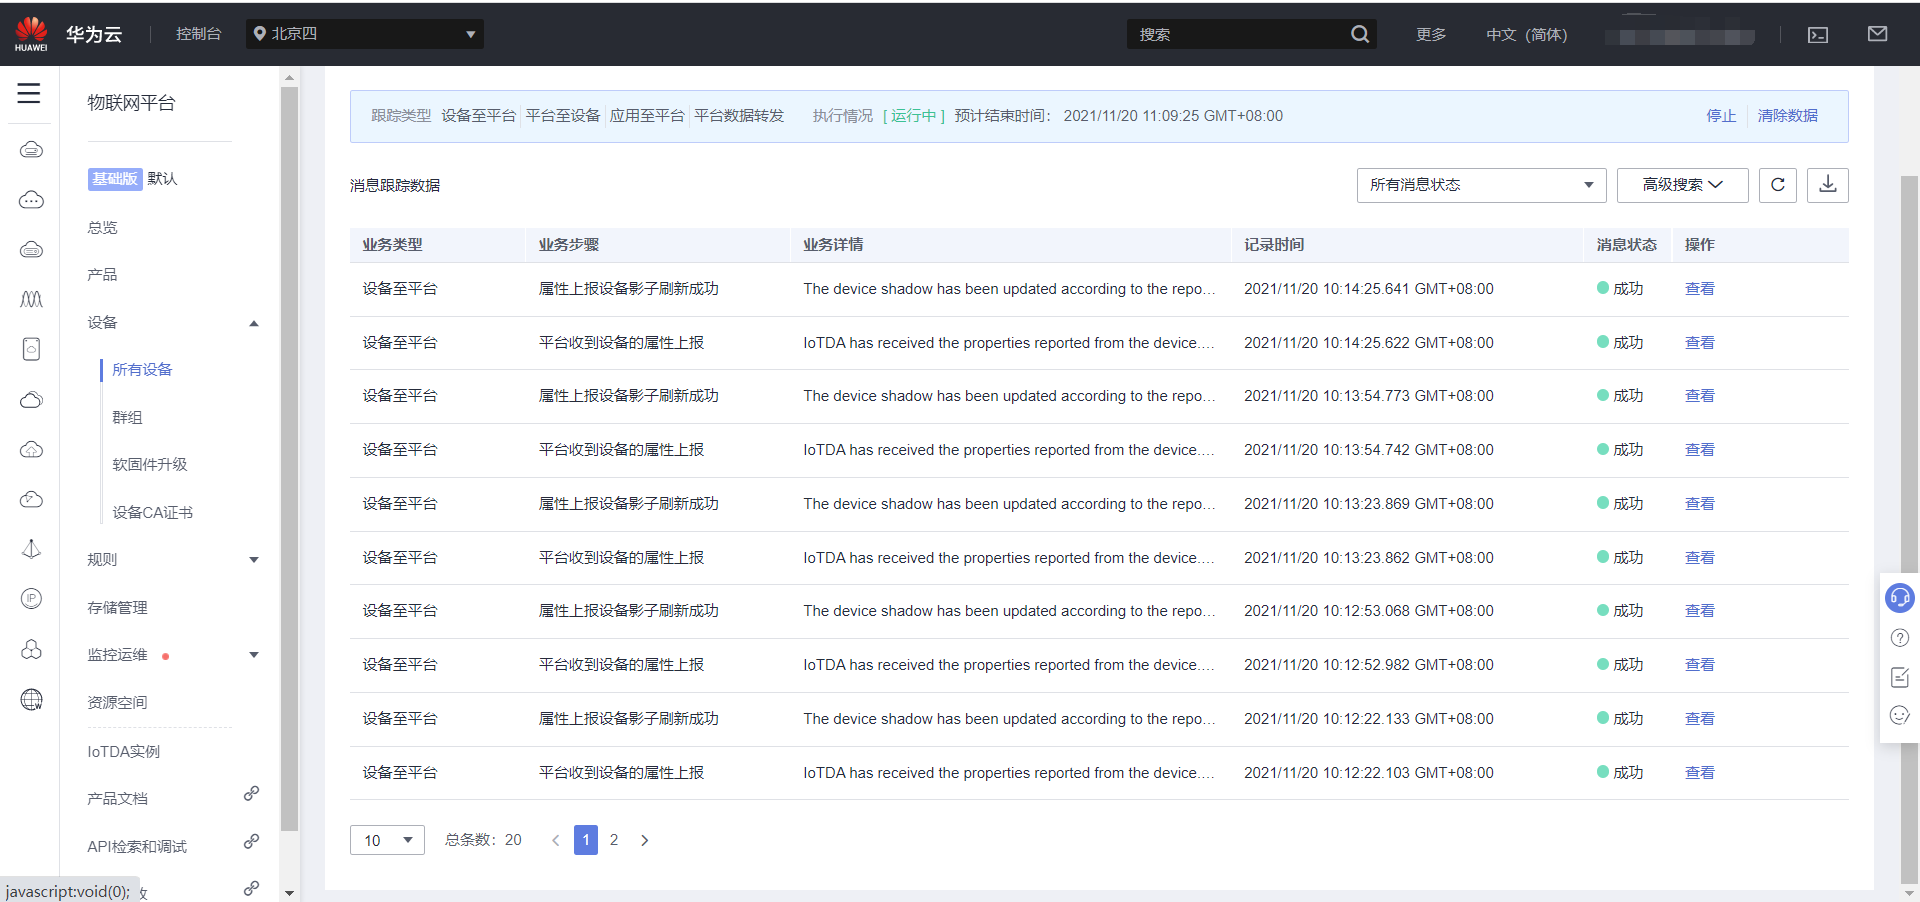Click the three-circles icon in left rail

click(31, 650)
